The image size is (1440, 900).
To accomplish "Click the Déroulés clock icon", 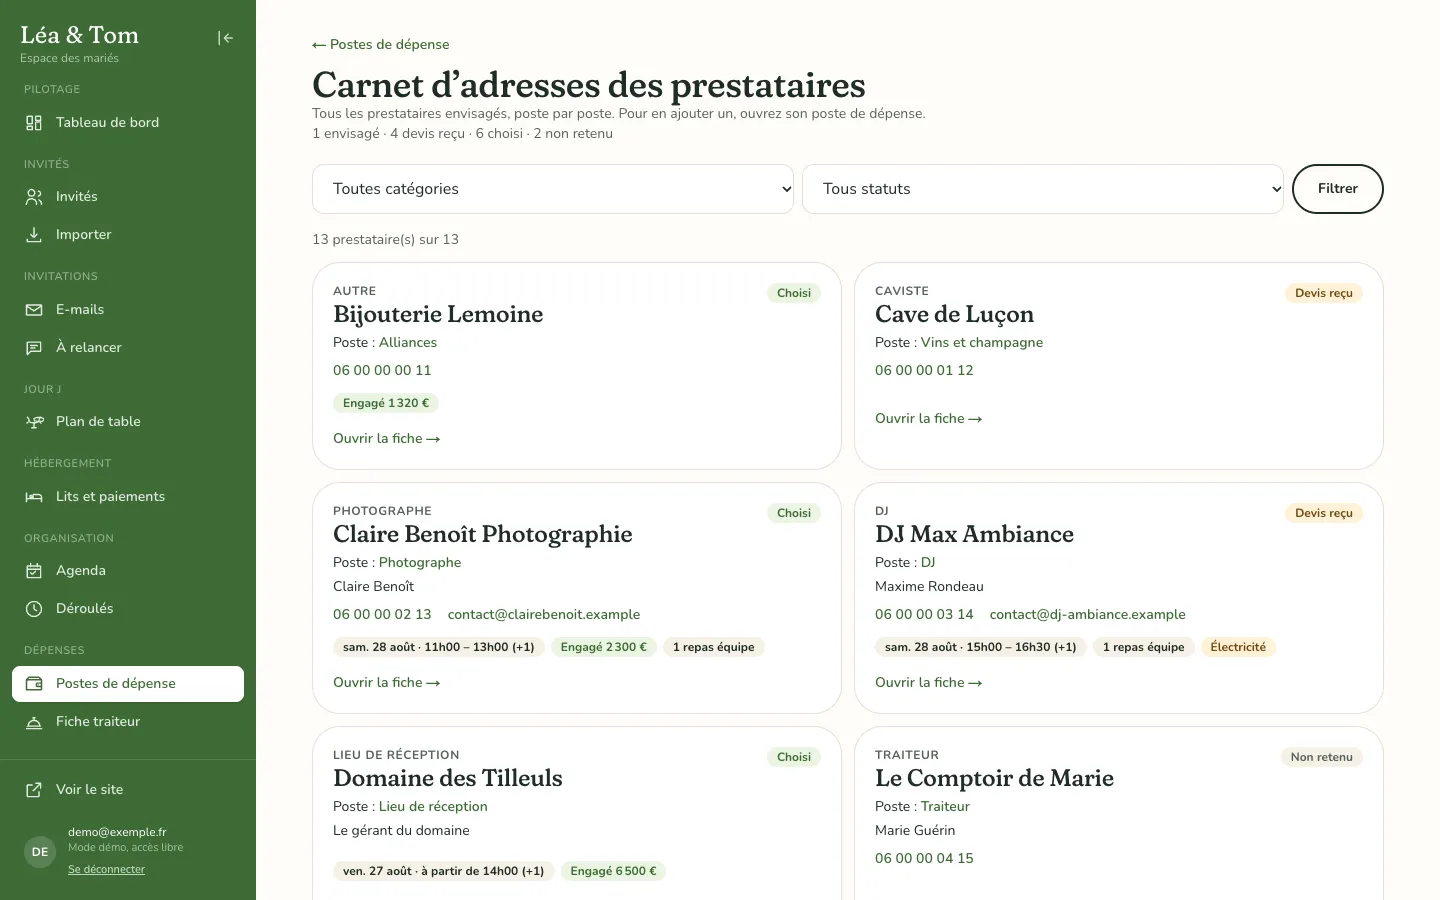I will coord(34,609).
